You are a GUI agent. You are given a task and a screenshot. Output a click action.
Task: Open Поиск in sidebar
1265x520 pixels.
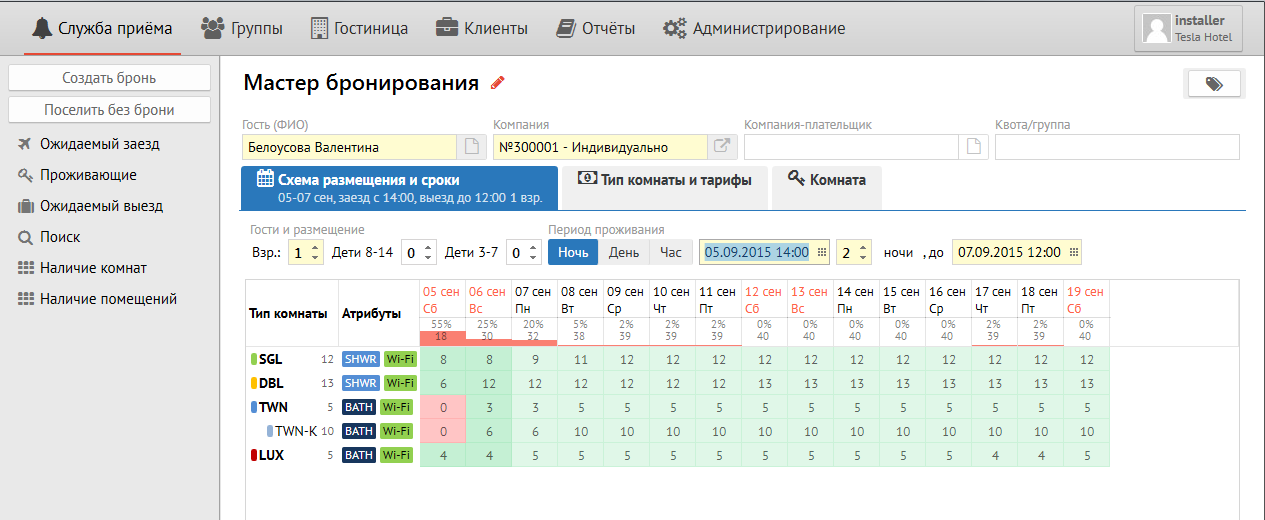click(50, 237)
